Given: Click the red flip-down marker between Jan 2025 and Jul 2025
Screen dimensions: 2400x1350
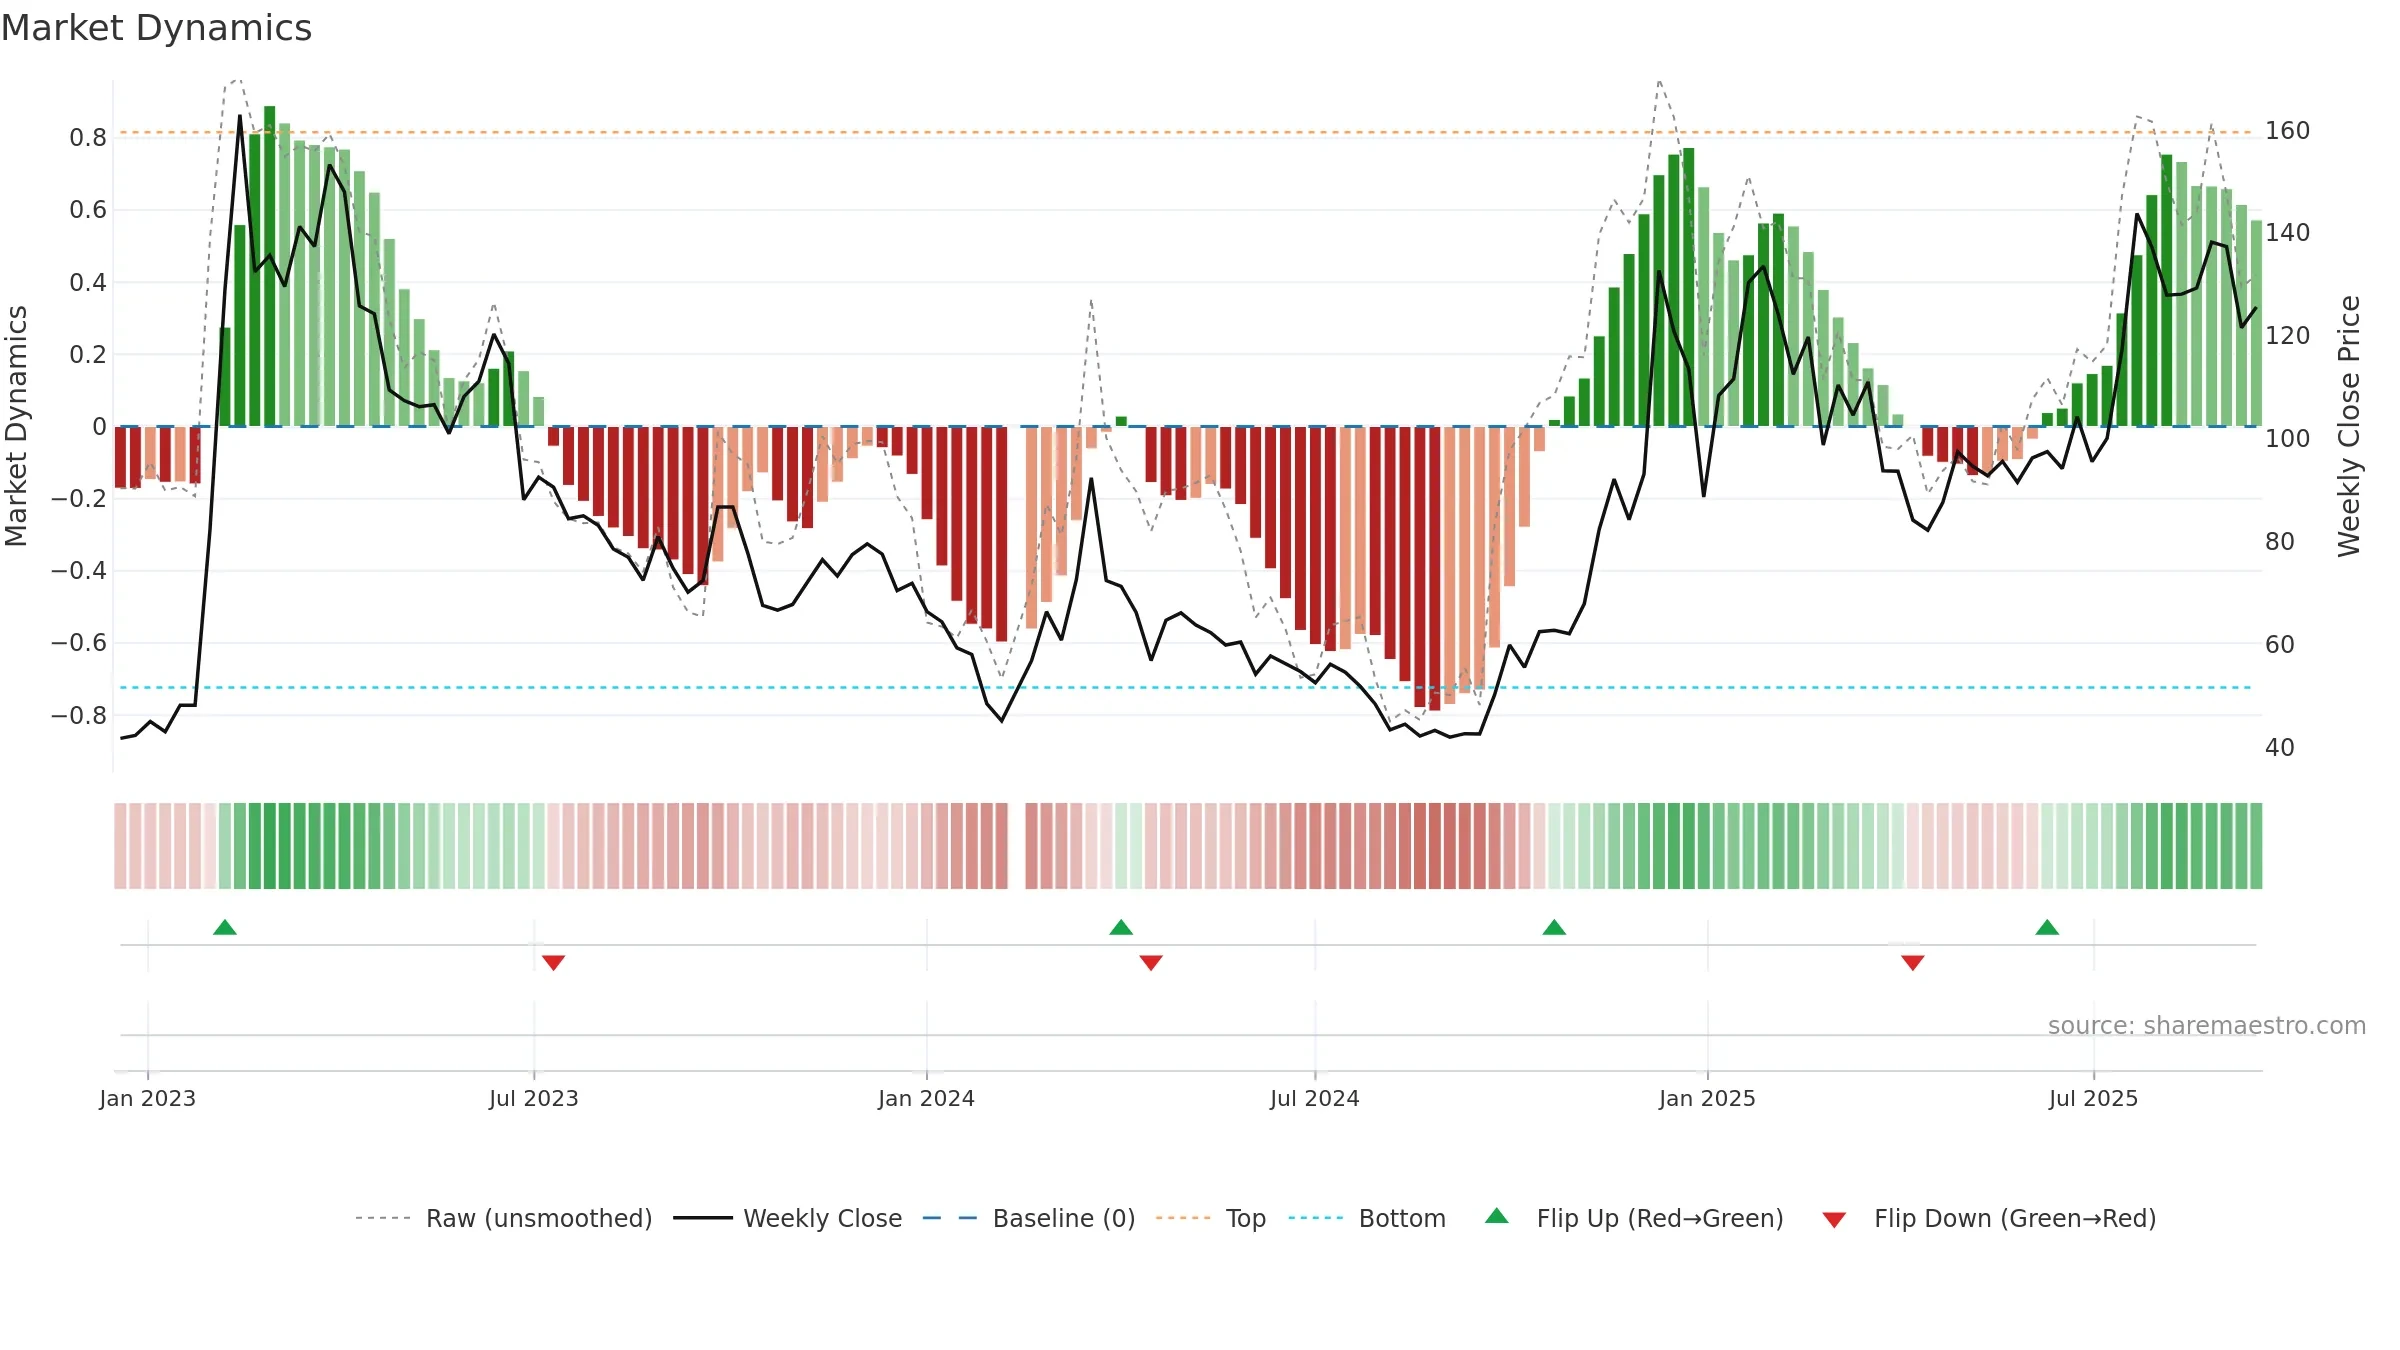Looking at the screenshot, I should pos(1913,963).
